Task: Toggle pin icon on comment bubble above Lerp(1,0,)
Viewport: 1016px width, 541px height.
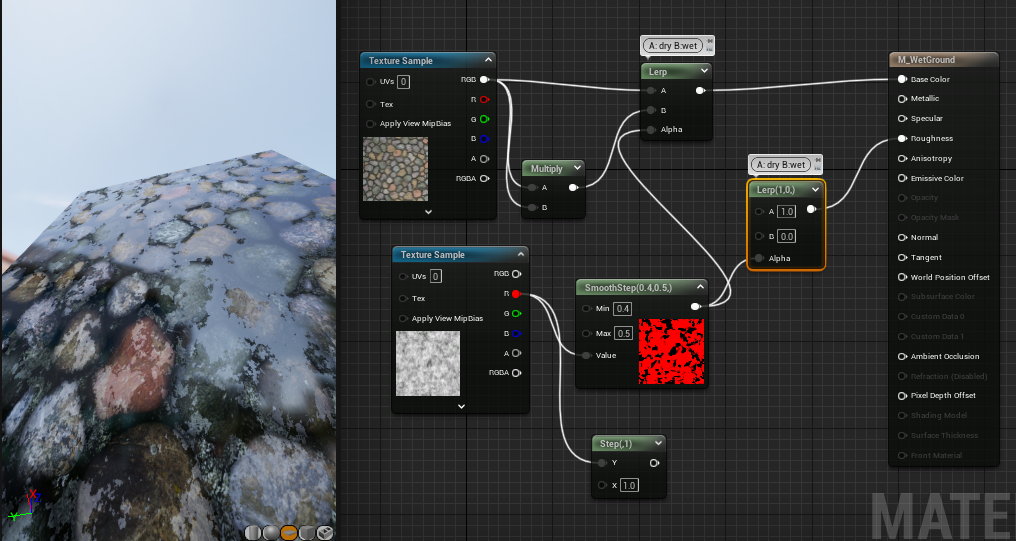Action: coord(818,160)
